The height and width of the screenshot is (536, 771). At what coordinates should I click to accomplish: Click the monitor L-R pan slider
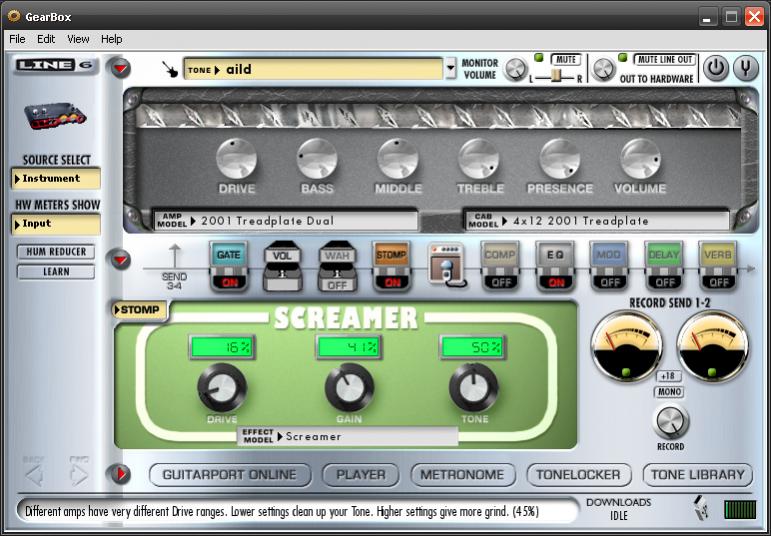pos(556,77)
